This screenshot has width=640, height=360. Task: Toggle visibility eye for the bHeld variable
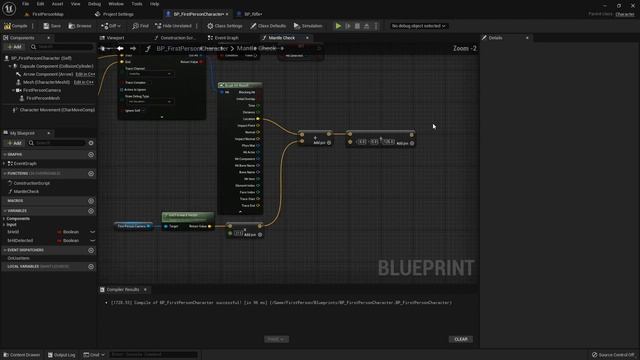pos(92,232)
